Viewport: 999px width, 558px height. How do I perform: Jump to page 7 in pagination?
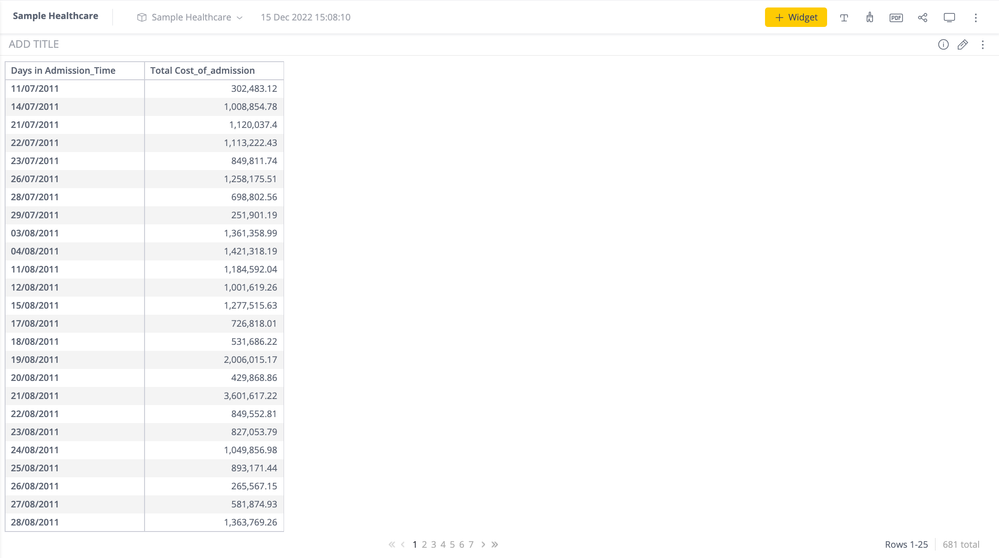click(471, 545)
